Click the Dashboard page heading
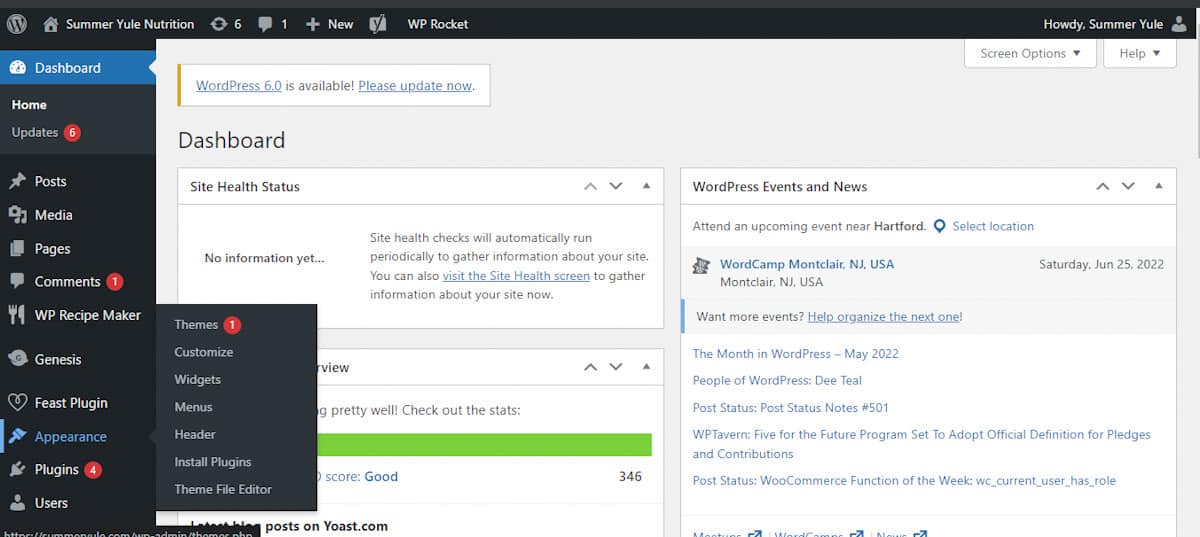Viewport: 1200px width, 537px height. coord(231,140)
